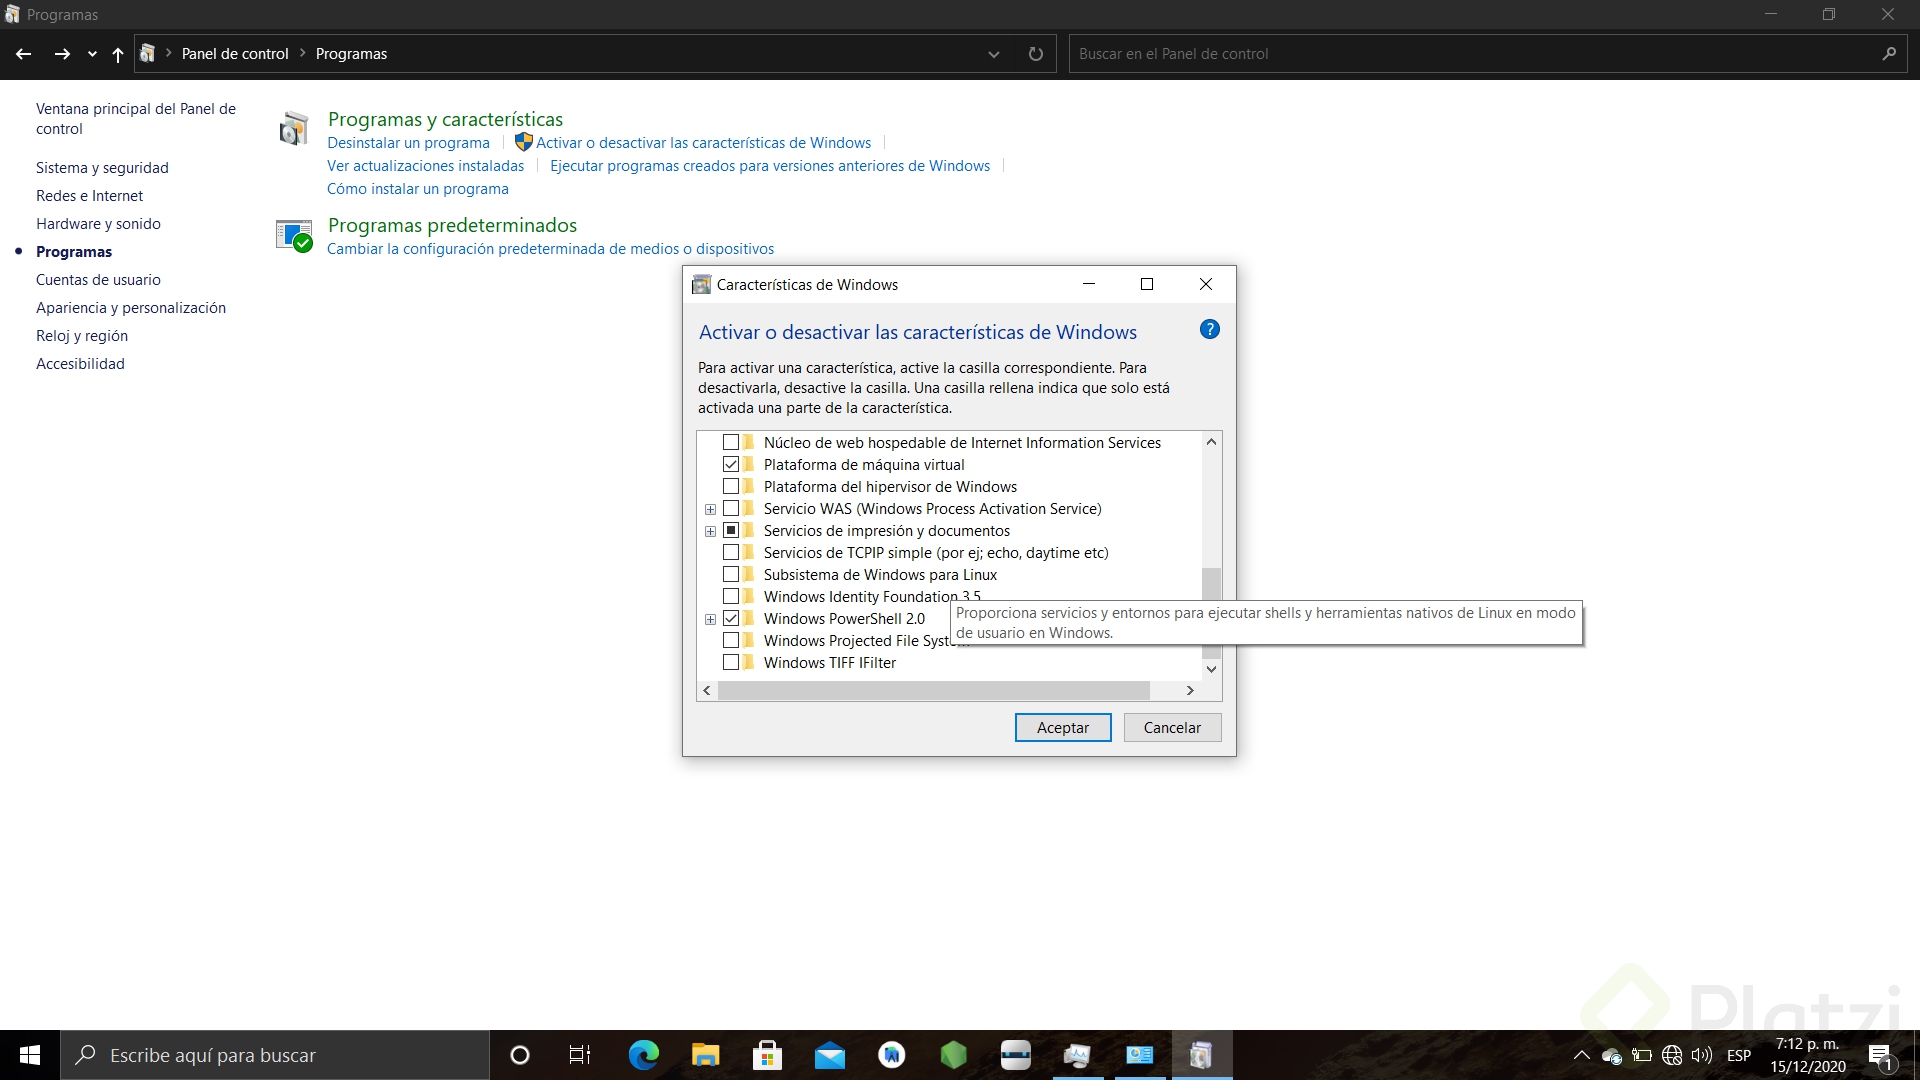The height and width of the screenshot is (1080, 1920).
Task: Click the Programas y características icon
Action: [x=293, y=129]
